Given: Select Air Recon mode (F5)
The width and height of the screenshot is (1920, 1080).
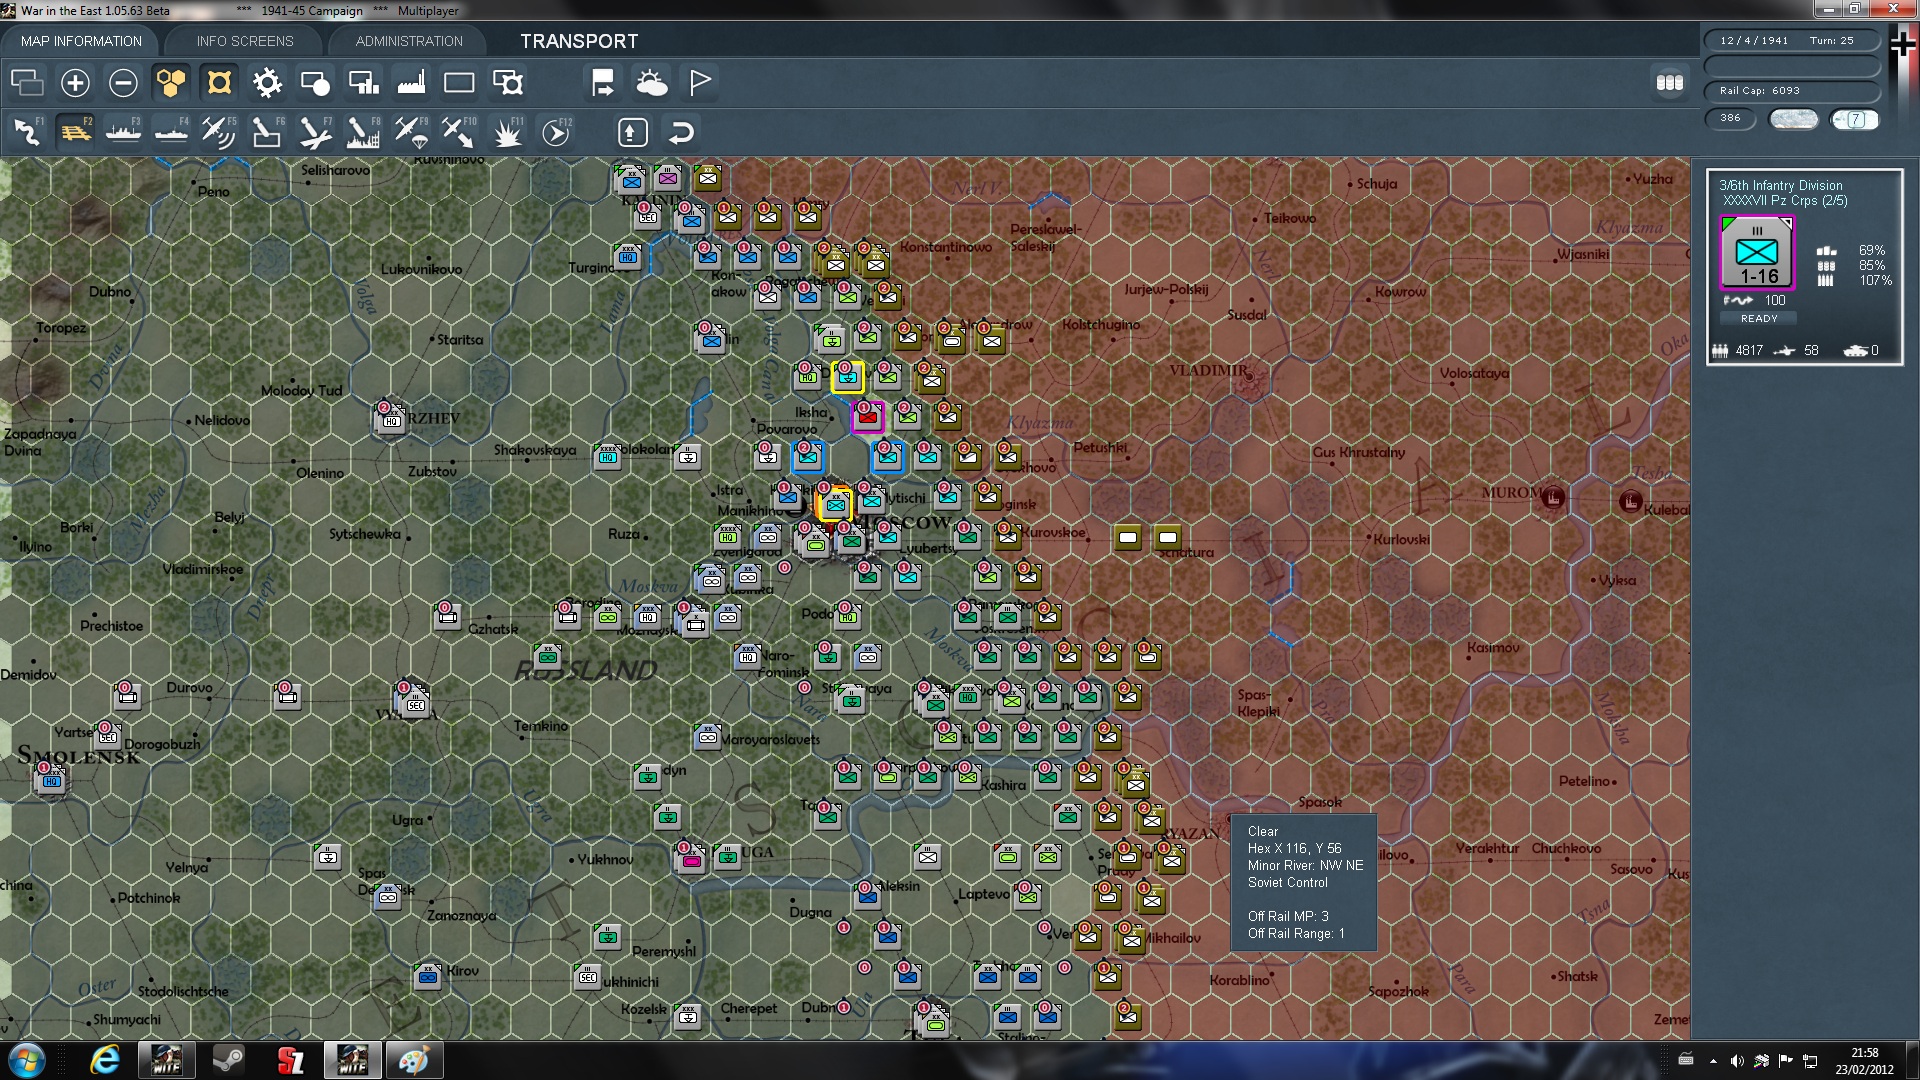Looking at the screenshot, I should point(218,132).
